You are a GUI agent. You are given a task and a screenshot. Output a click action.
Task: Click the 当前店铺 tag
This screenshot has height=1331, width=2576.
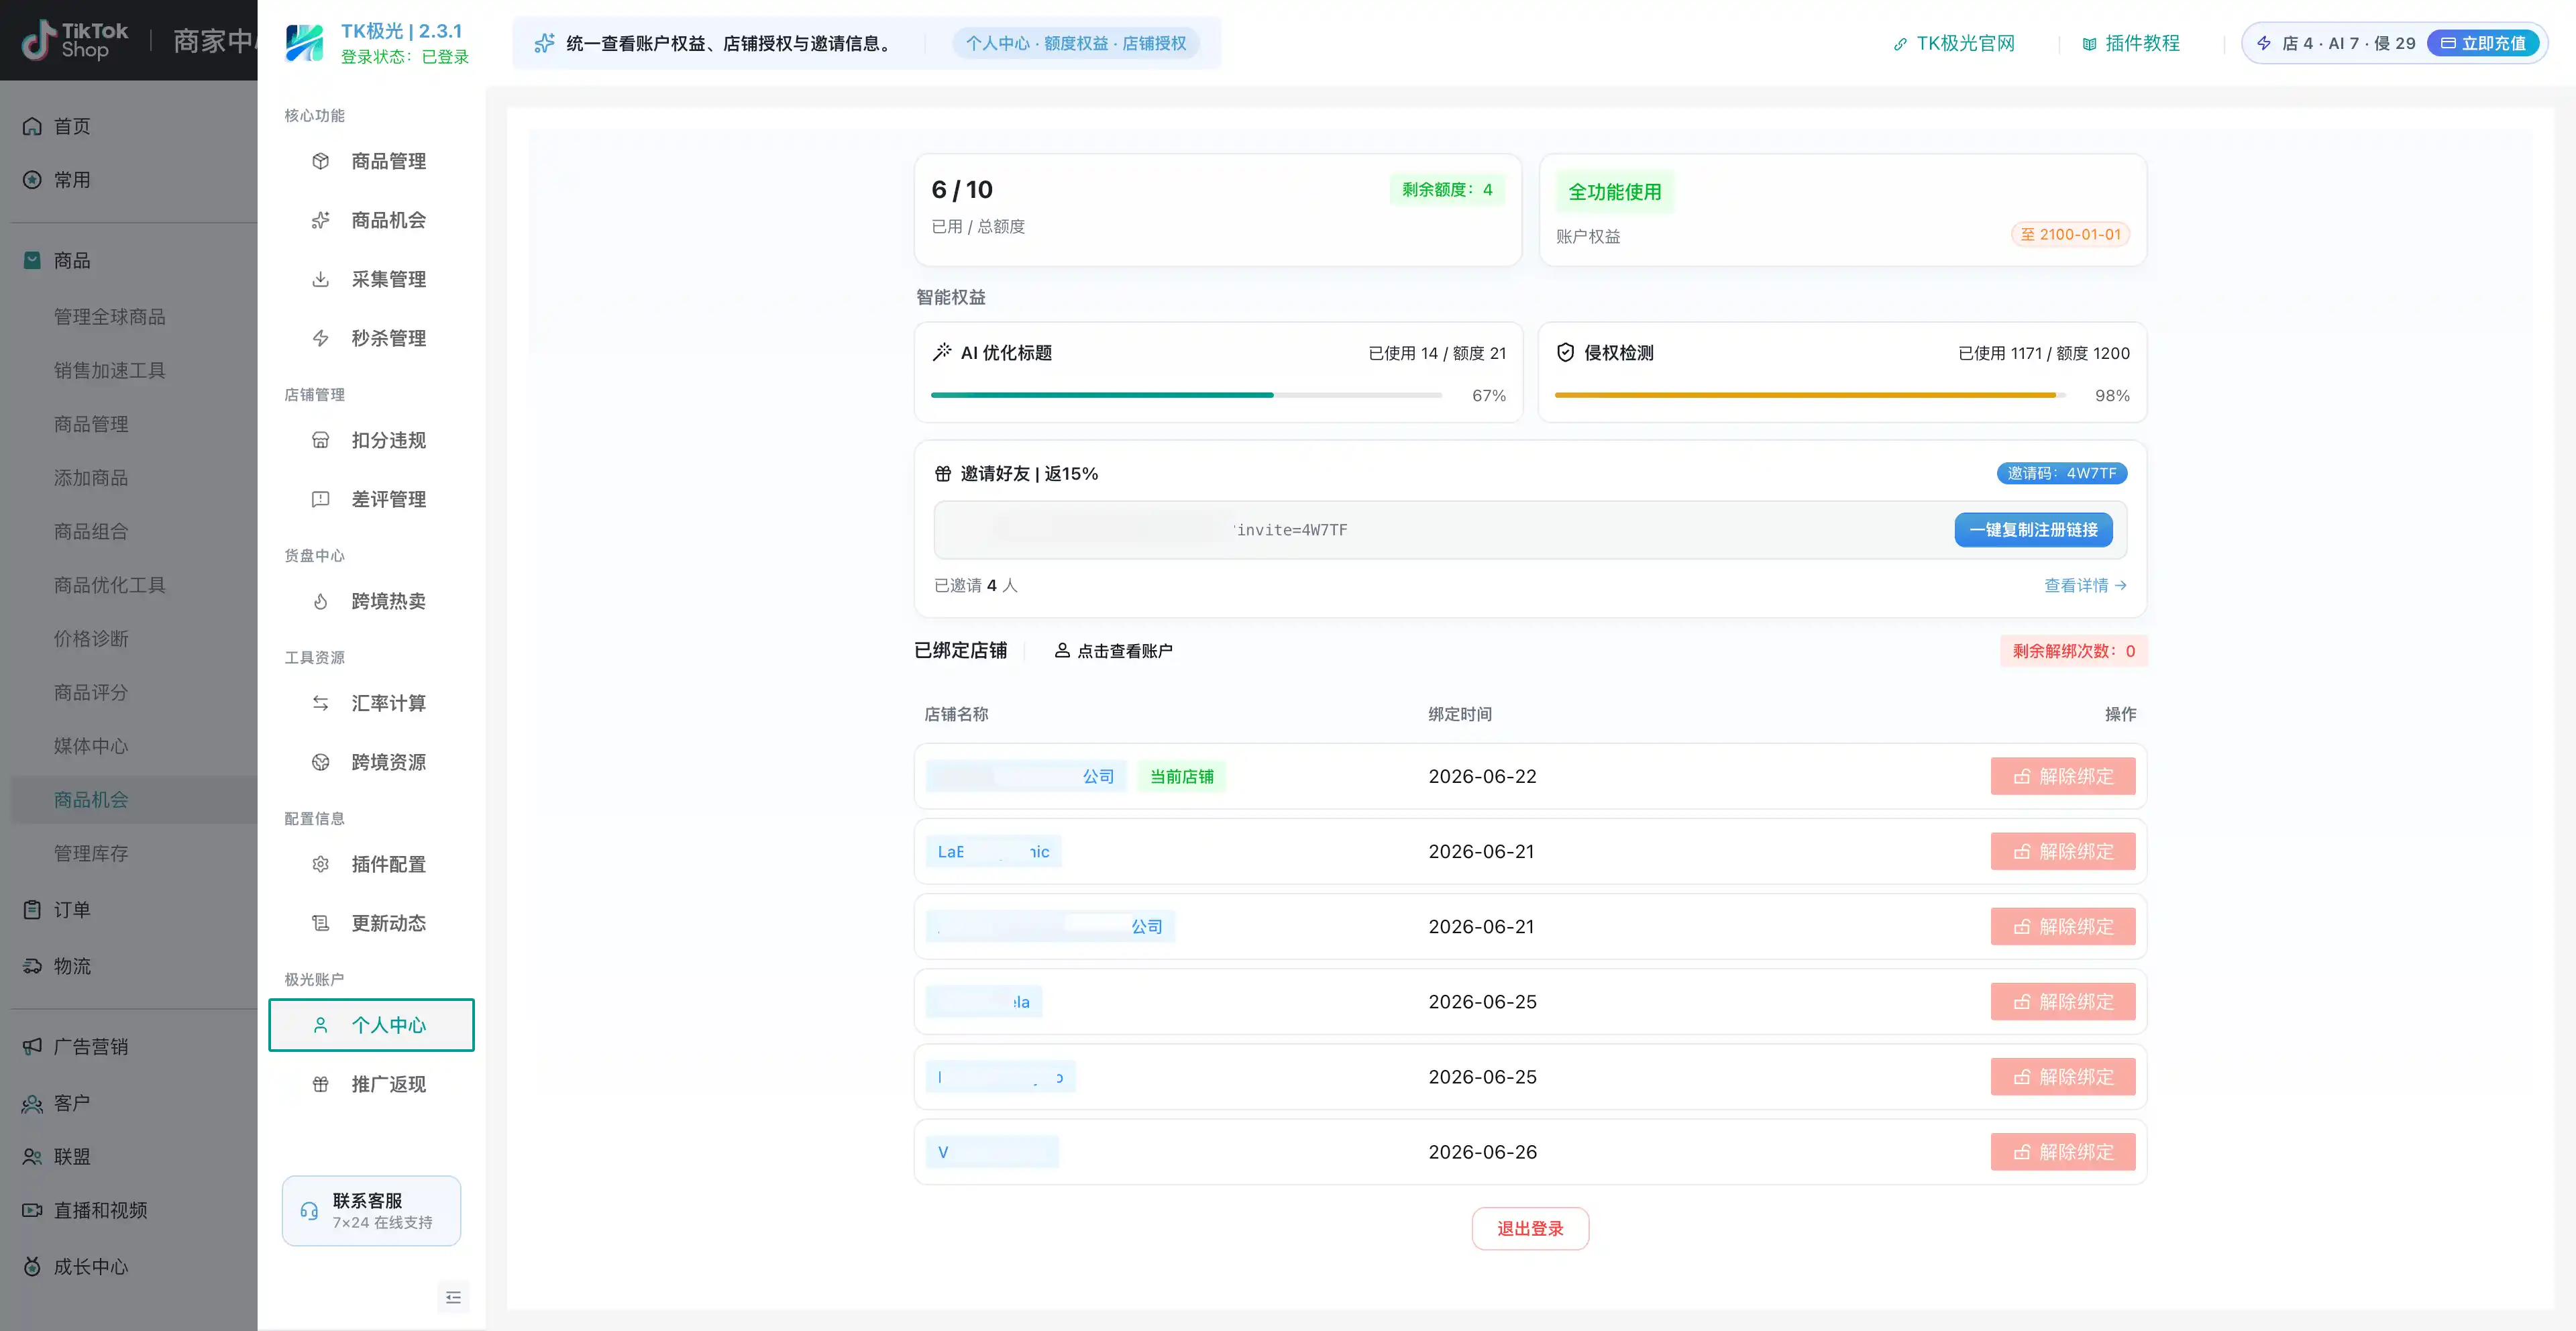(1181, 776)
